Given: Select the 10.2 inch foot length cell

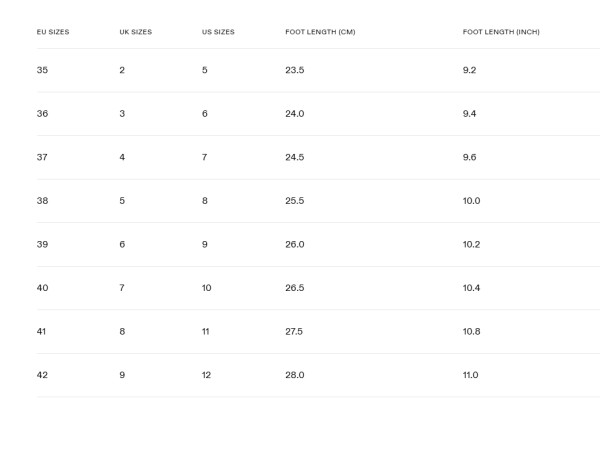Looking at the screenshot, I should 471,244.
